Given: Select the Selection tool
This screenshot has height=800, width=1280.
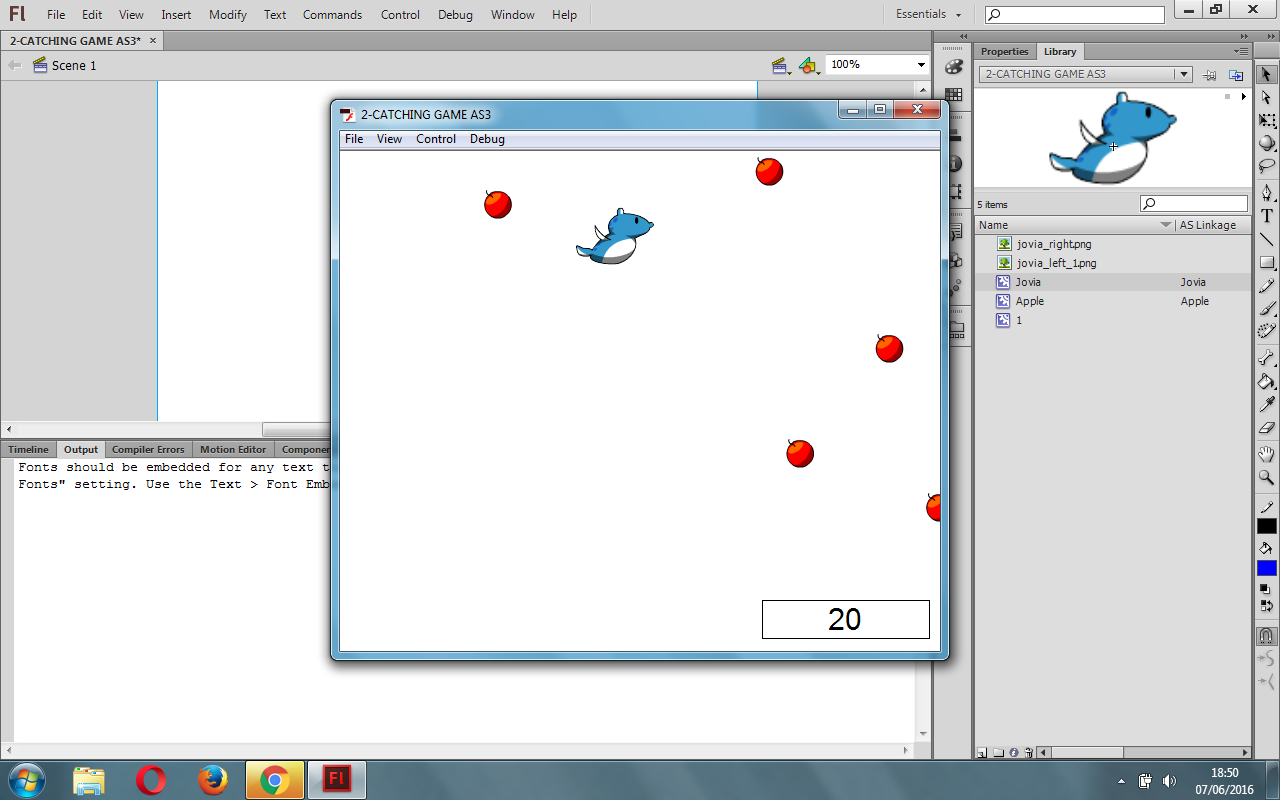Looking at the screenshot, I should point(1265,72).
